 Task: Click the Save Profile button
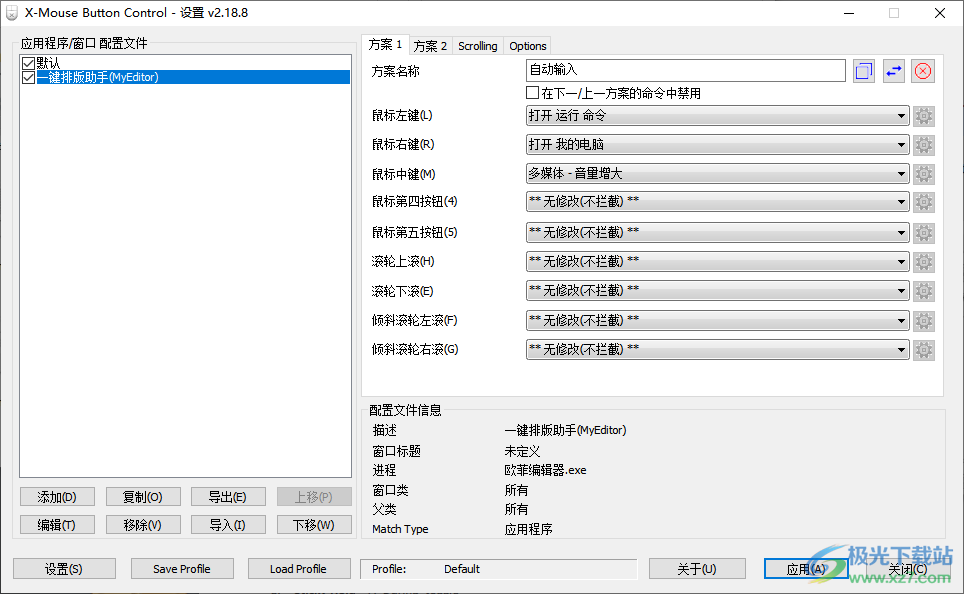pos(182,568)
